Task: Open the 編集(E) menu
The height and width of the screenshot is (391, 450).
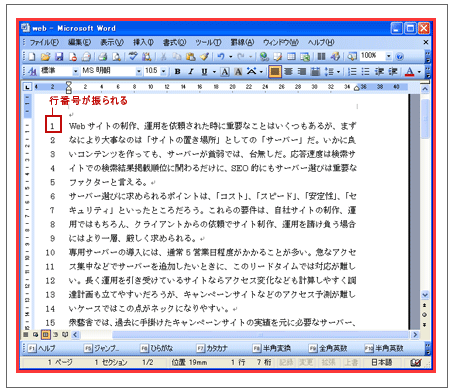Action: click(x=79, y=42)
